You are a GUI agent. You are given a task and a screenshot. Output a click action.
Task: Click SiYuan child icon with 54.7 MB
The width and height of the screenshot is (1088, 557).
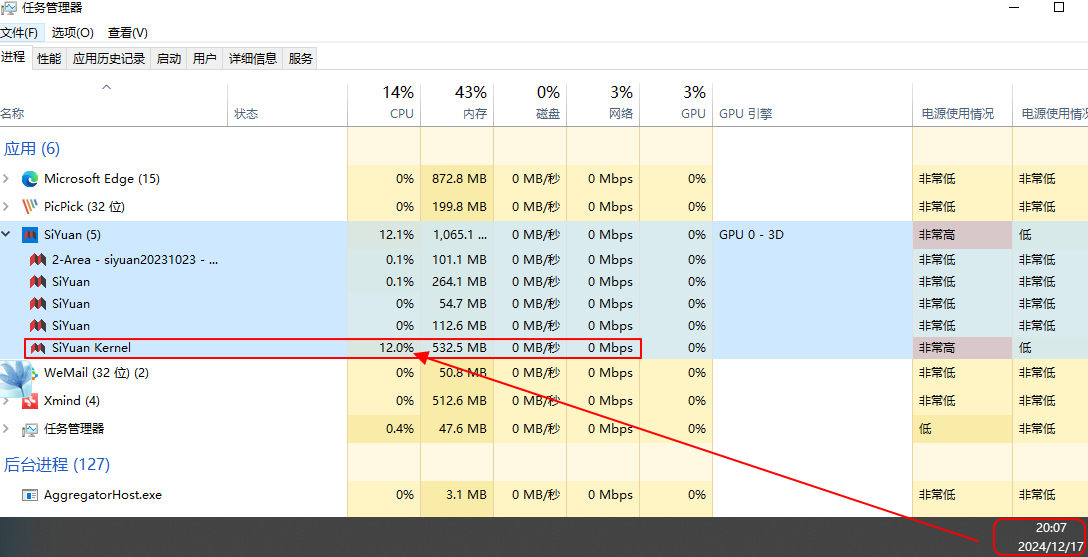(38, 303)
